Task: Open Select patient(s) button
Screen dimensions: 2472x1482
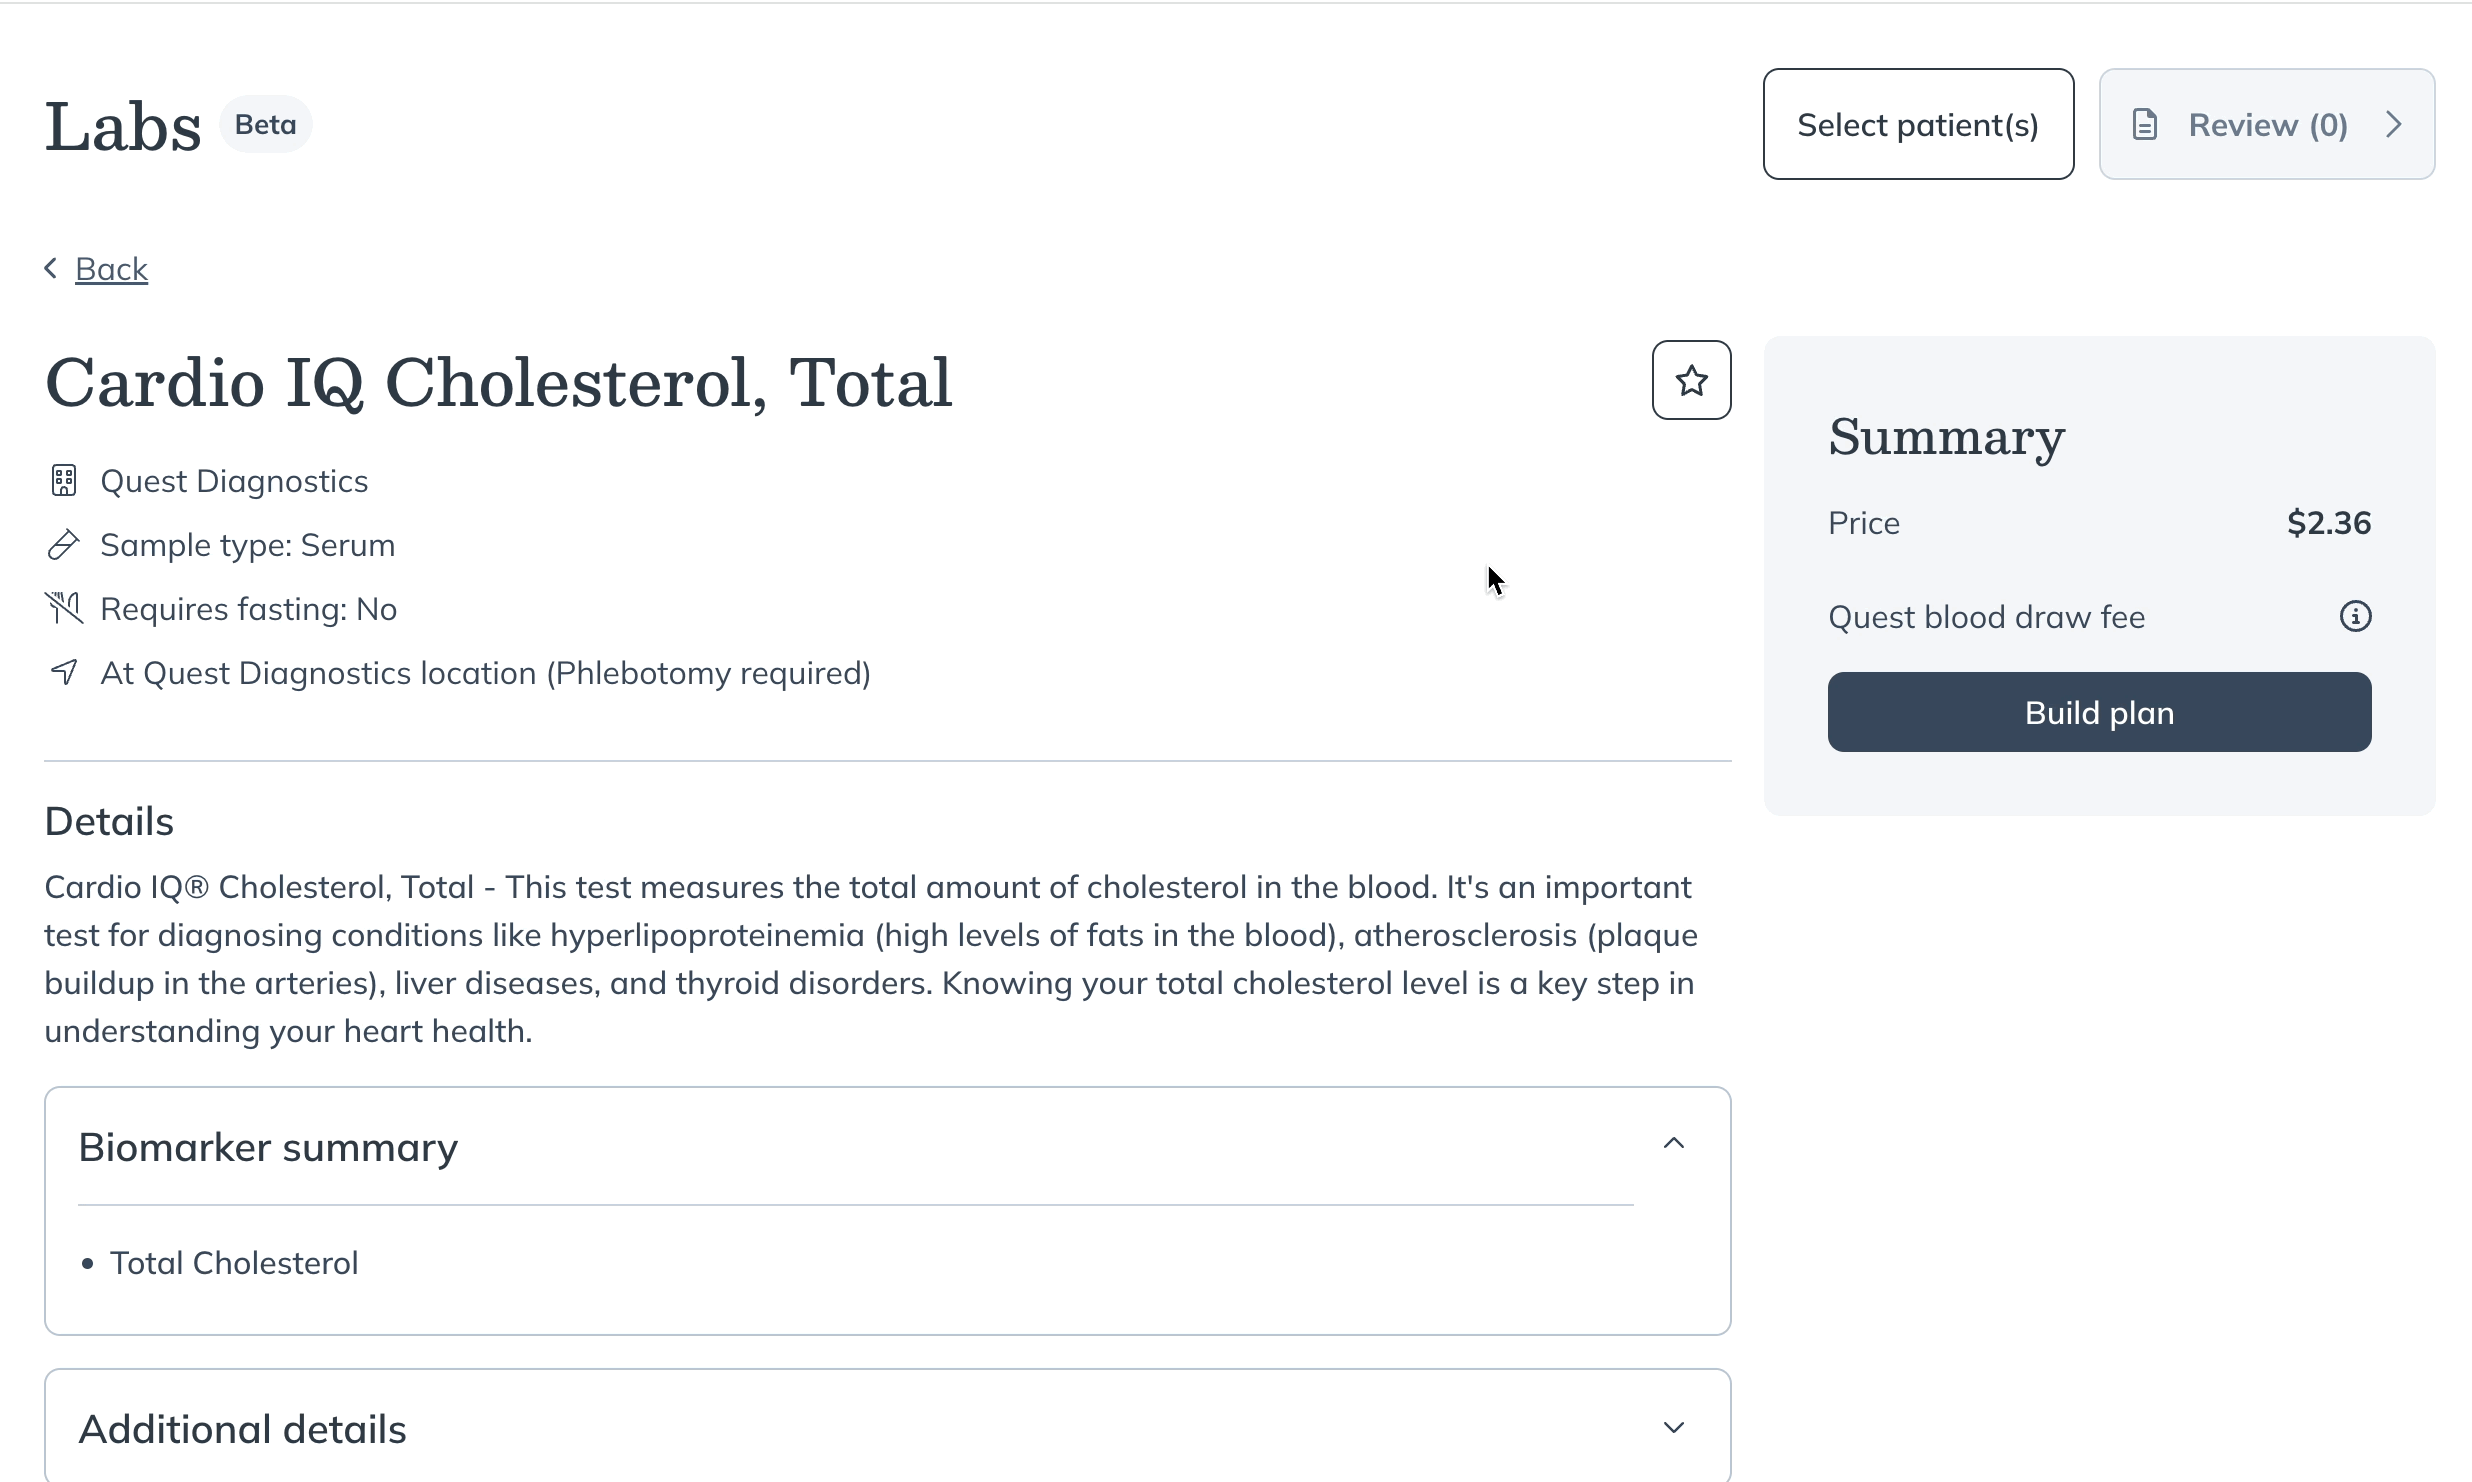Action: coord(1918,124)
